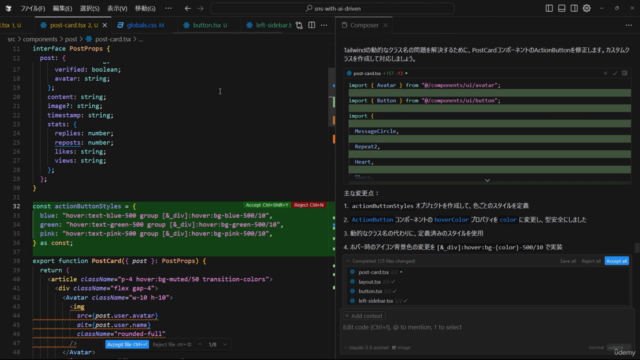Click the Cursor app logo icon
The width and height of the screenshot is (640, 360).
8,8
